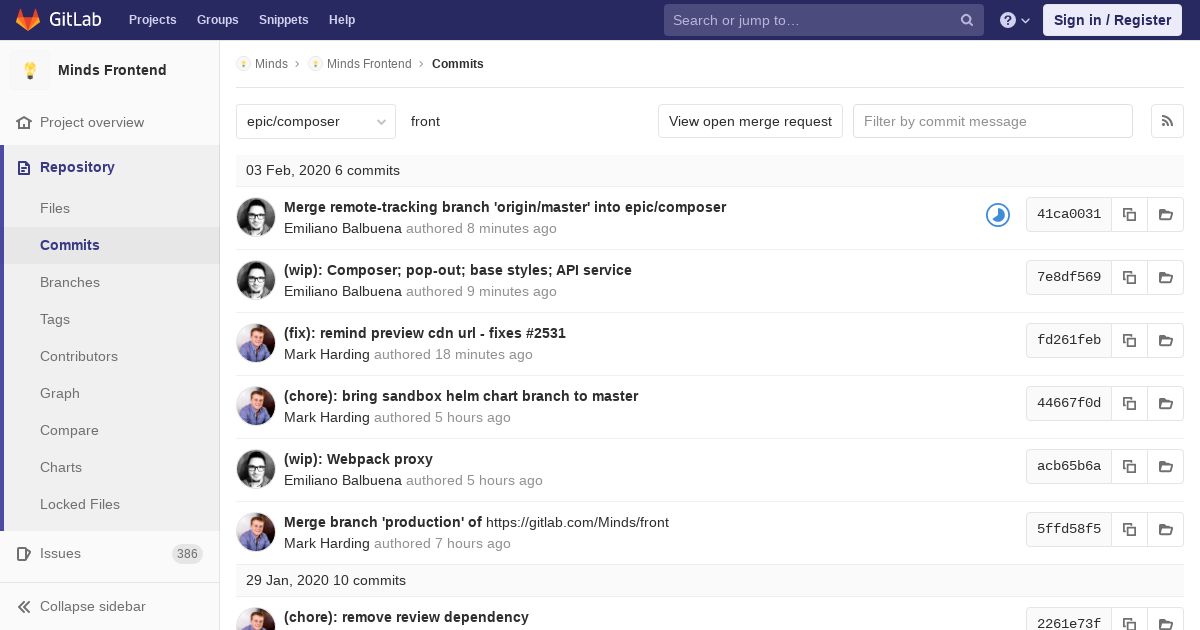
Task: Go to Branches in the sidebar
Action: (70, 282)
